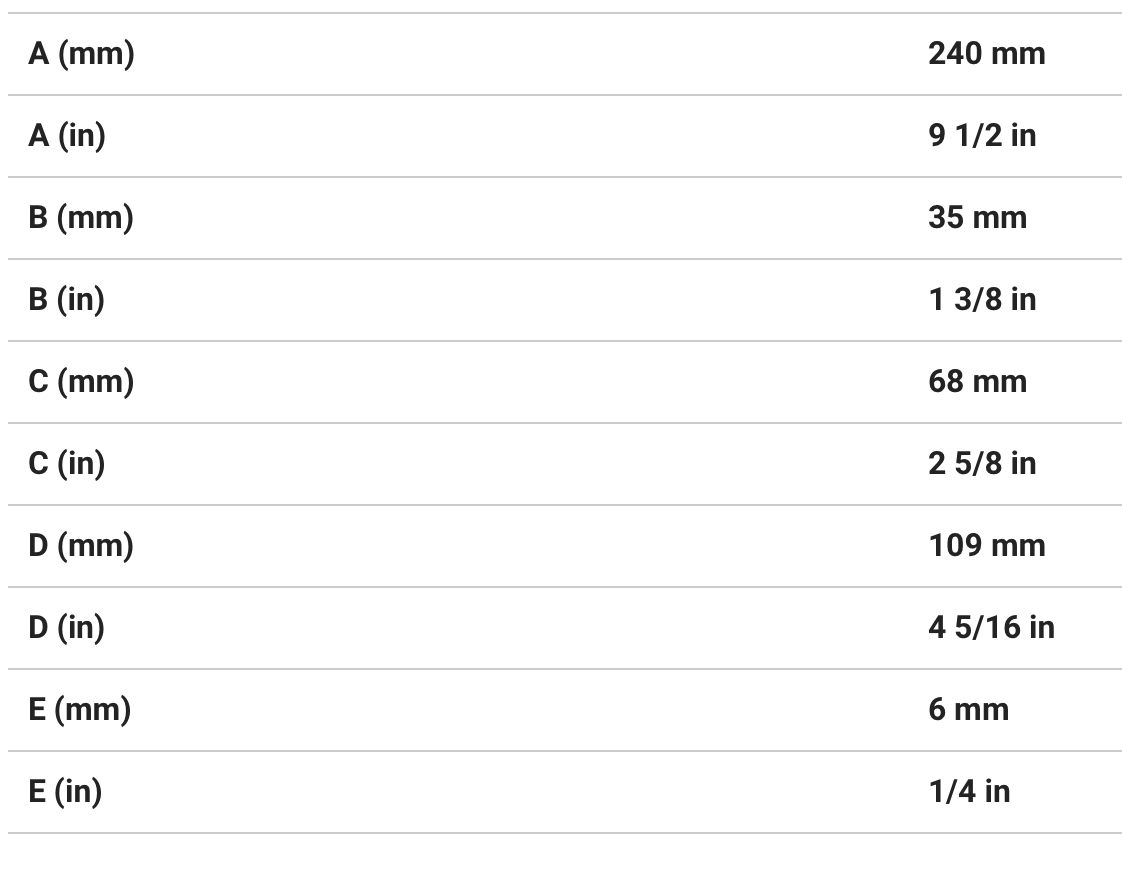This screenshot has height=874, width=1122.
Task: Click the 'B (in)' label
Action: click(x=67, y=300)
